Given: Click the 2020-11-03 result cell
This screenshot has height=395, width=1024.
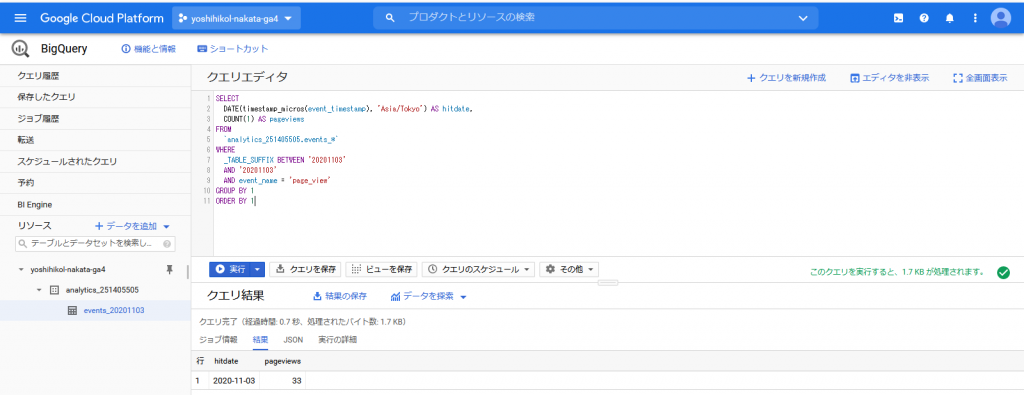Looking at the screenshot, I should coord(234,380).
